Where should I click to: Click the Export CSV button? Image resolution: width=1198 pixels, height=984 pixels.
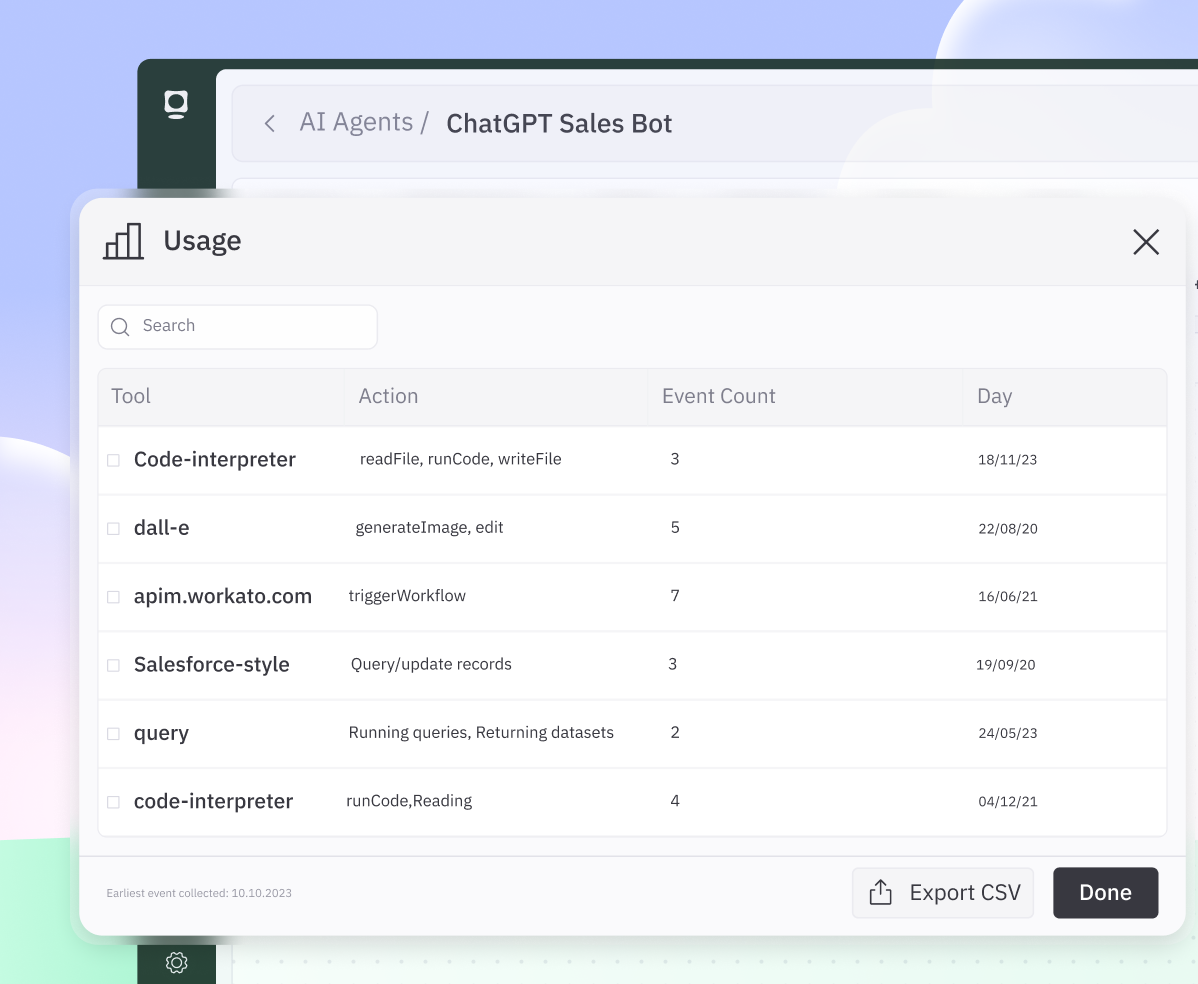(943, 892)
